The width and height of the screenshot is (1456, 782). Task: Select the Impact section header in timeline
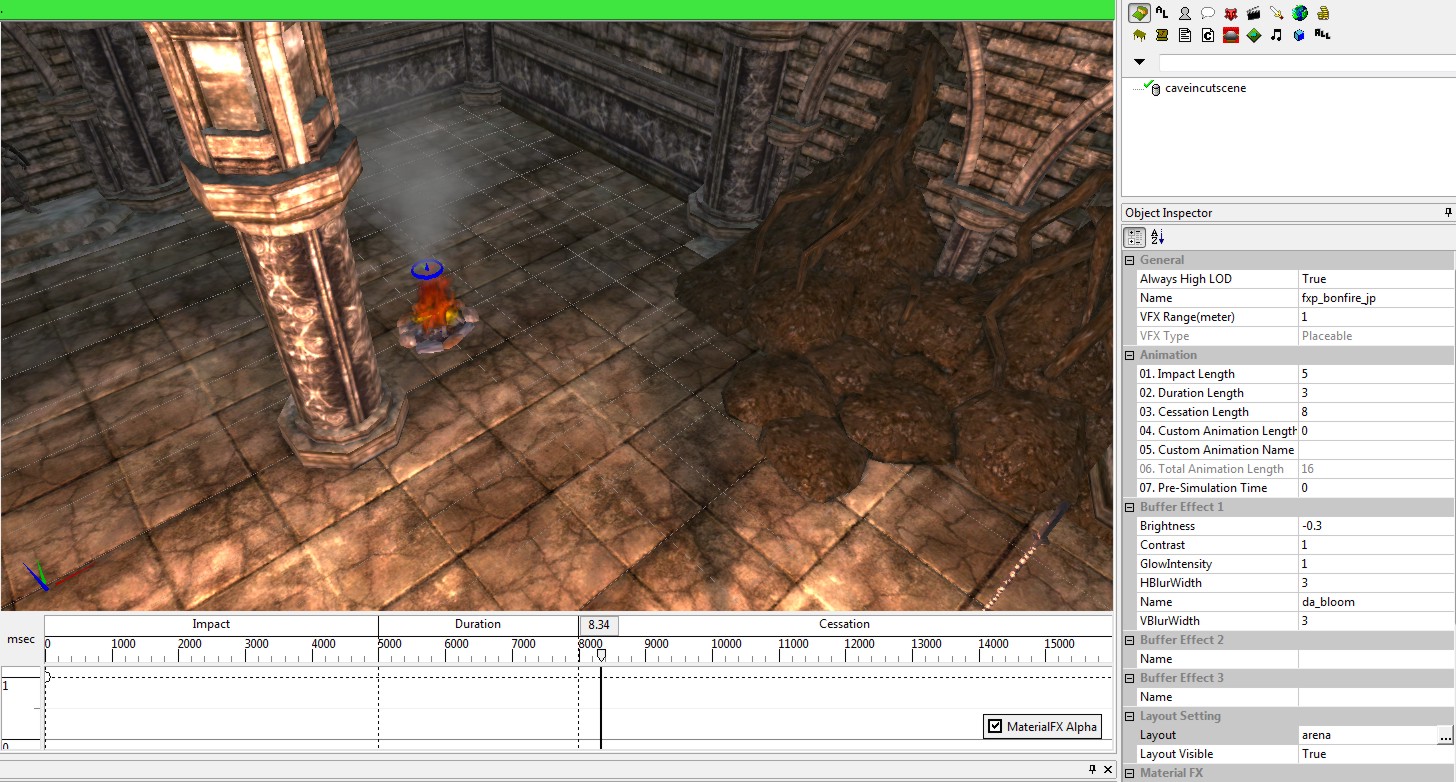click(211, 624)
